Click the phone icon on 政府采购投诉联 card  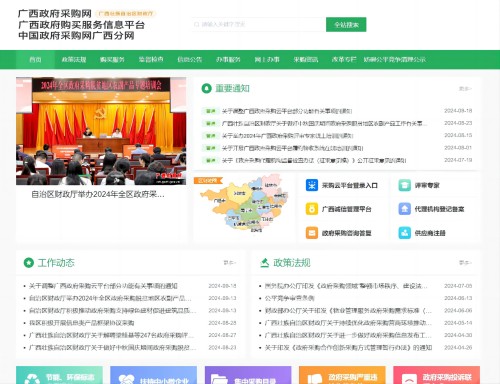coord(409,379)
